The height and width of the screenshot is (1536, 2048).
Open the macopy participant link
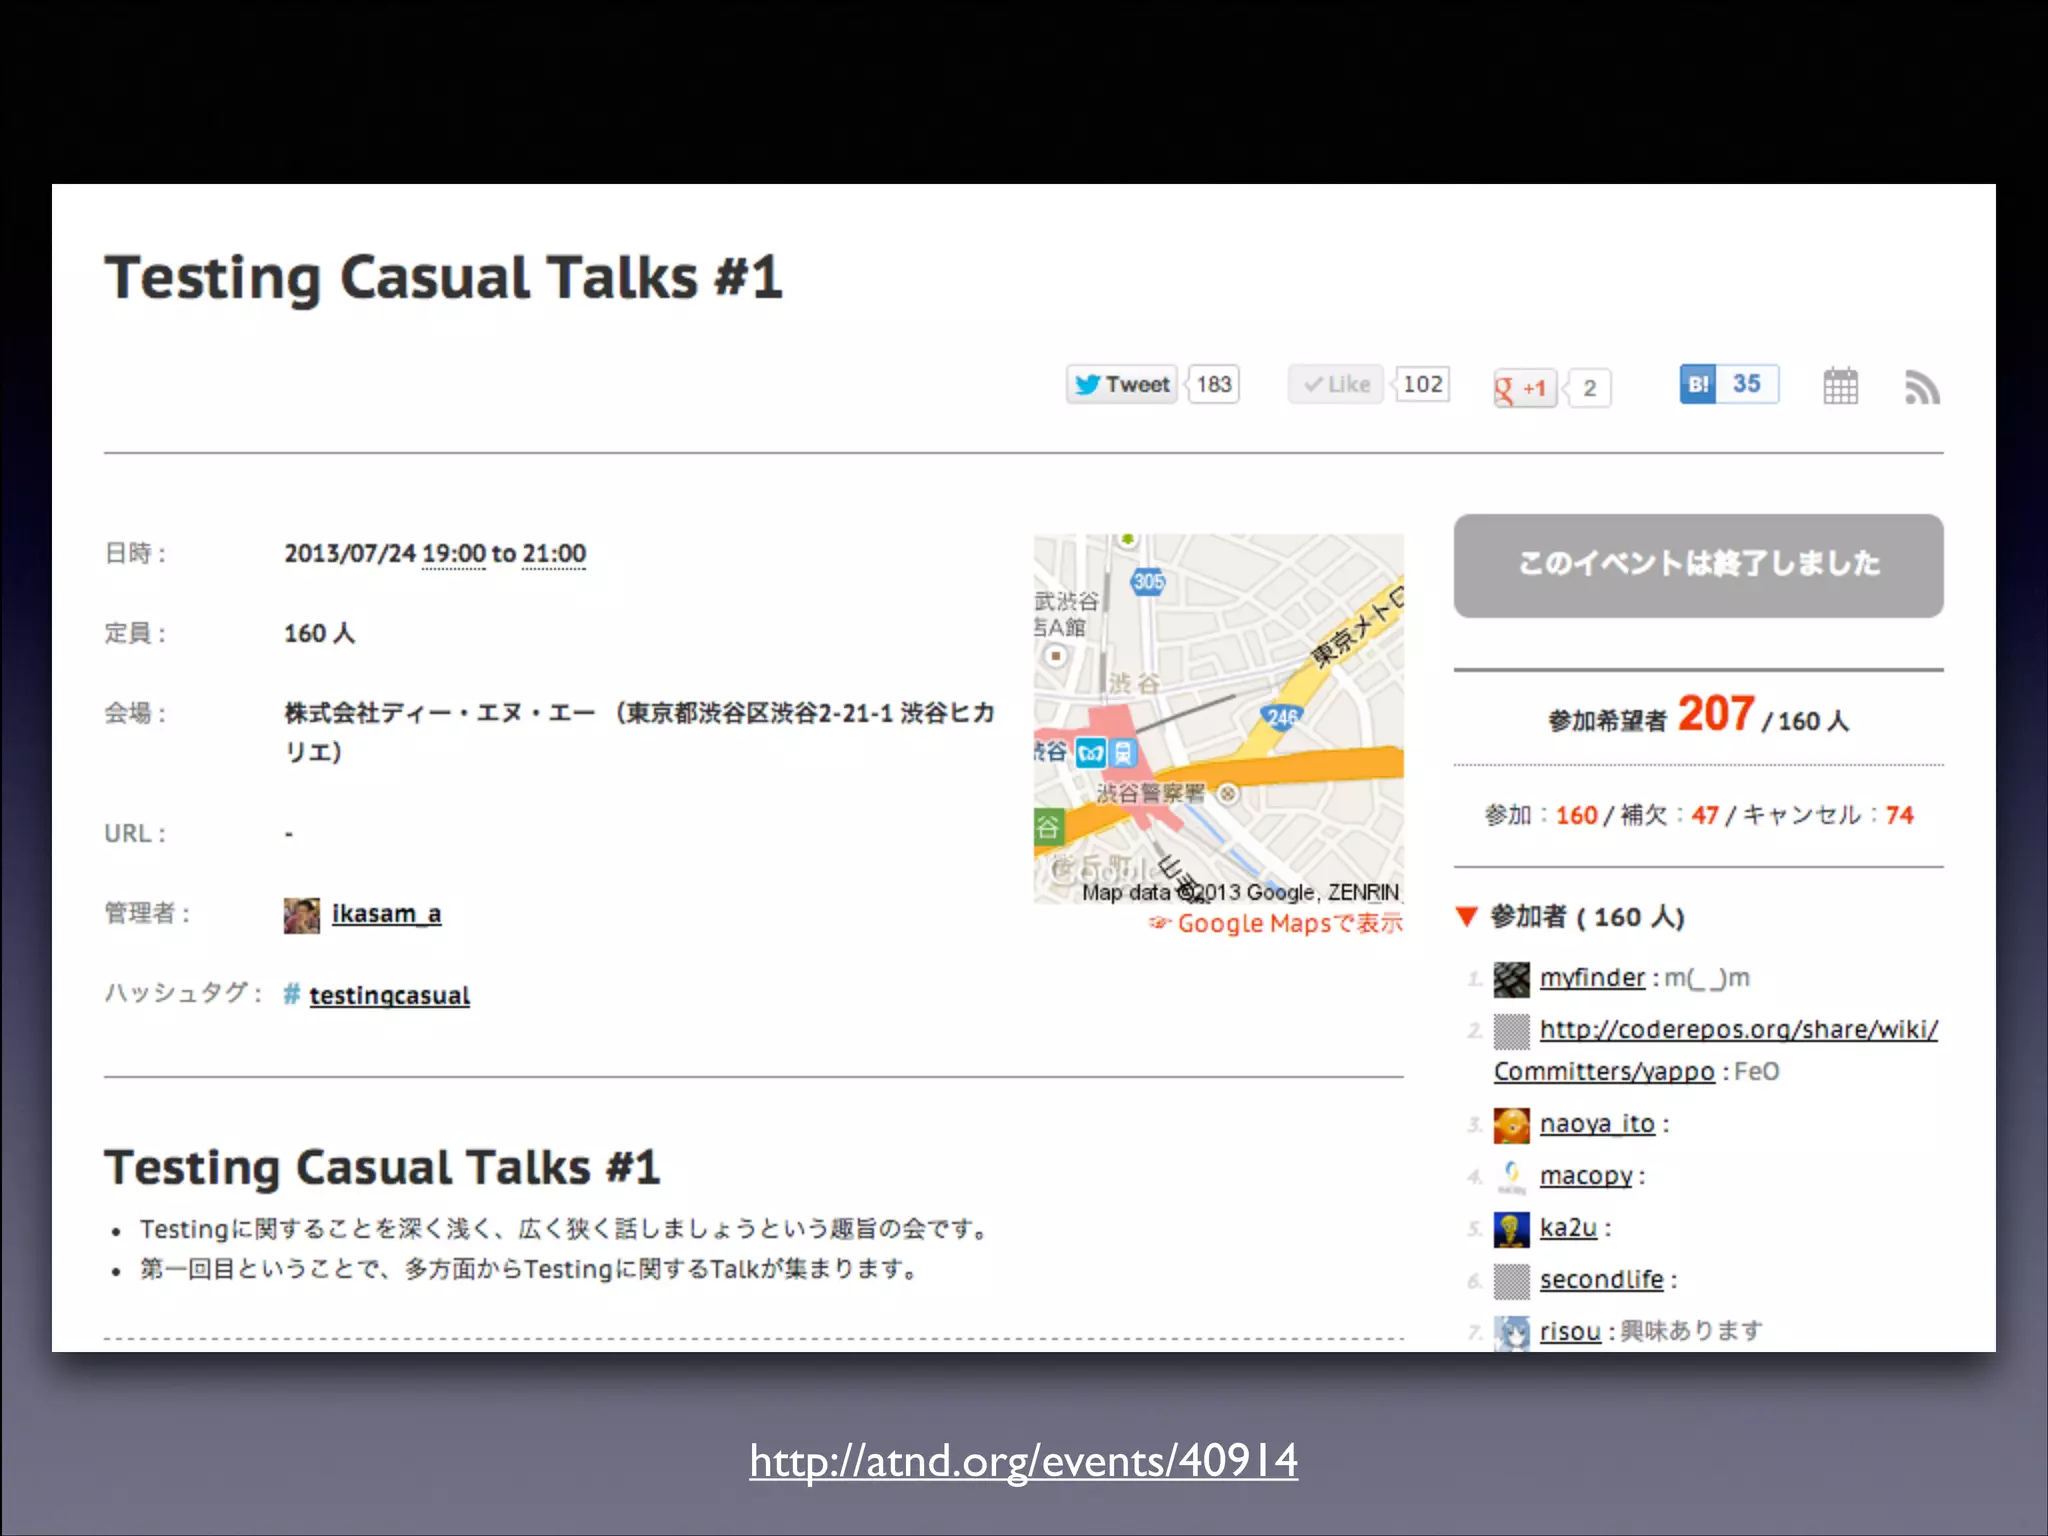1586,1176
